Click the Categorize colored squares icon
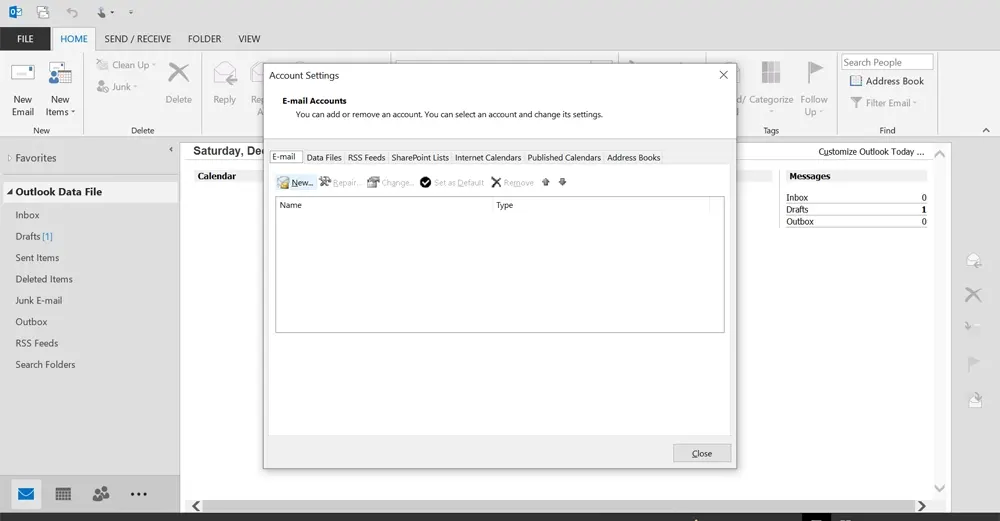This screenshot has height=521, width=1000. point(771,72)
